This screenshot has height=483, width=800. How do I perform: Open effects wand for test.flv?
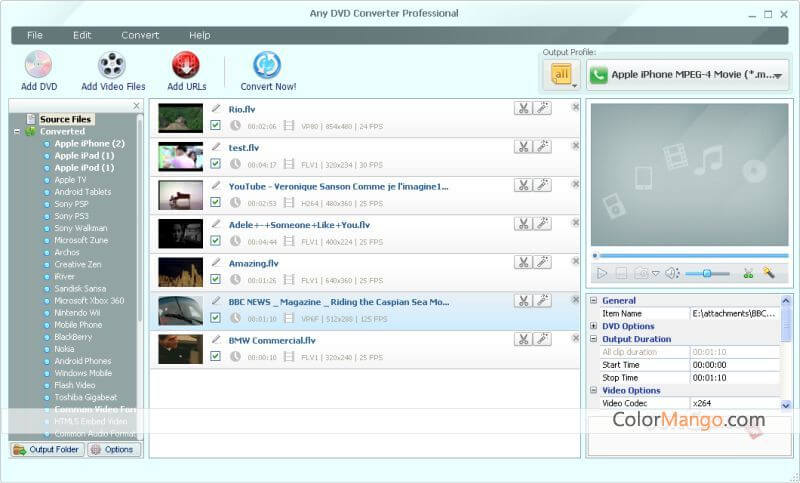(x=542, y=146)
